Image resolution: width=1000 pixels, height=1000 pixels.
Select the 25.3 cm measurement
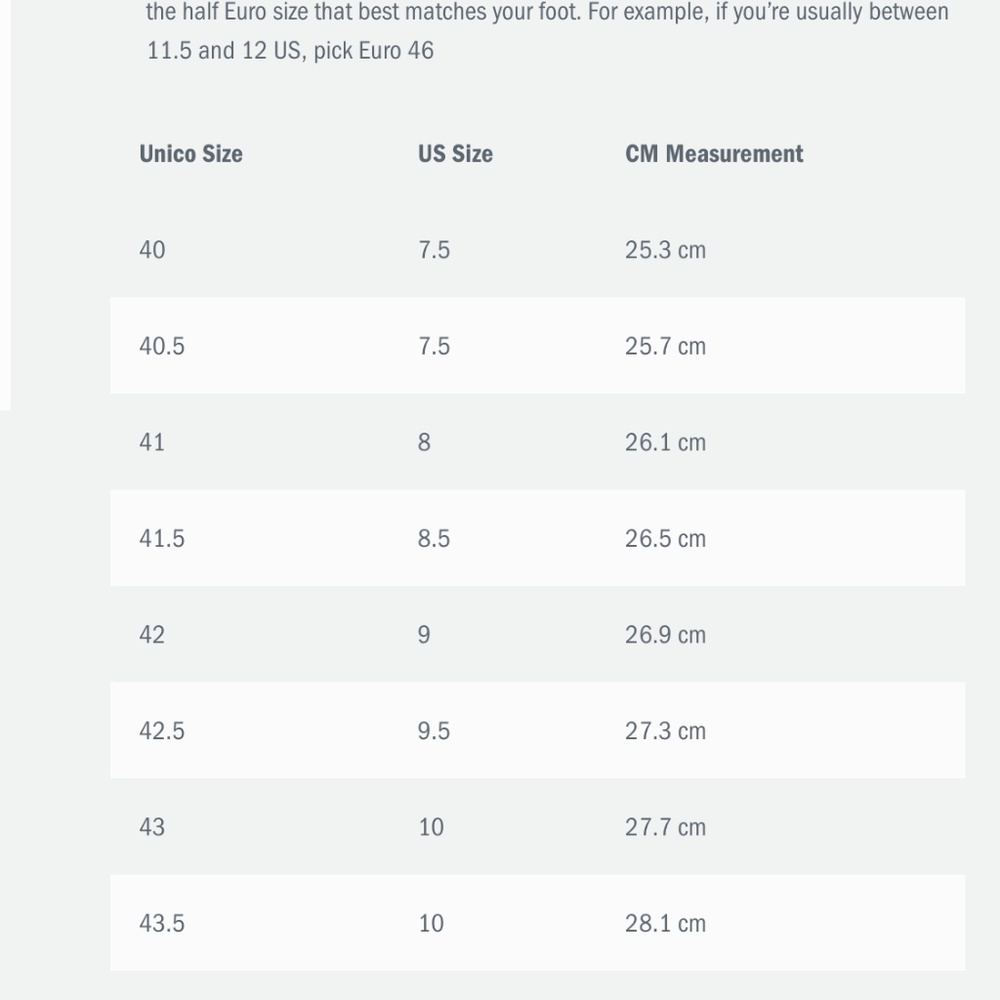(x=665, y=250)
